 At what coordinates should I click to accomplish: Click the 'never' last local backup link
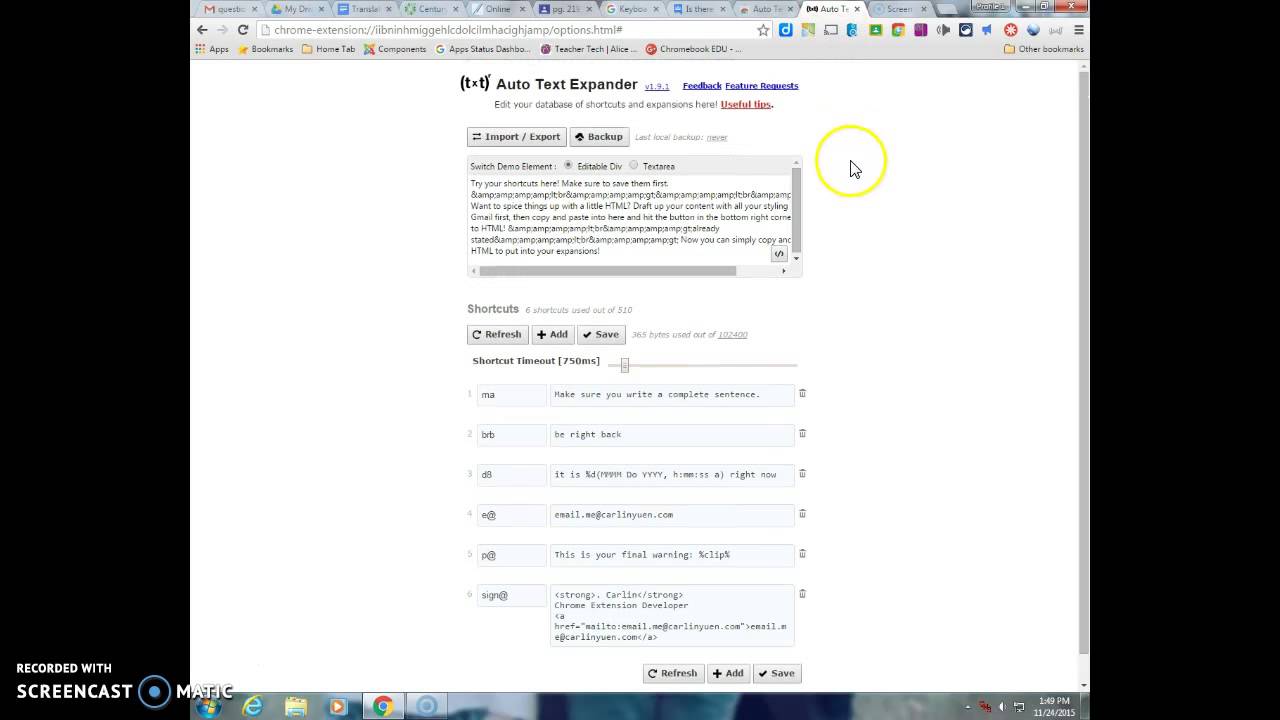pos(717,137)
